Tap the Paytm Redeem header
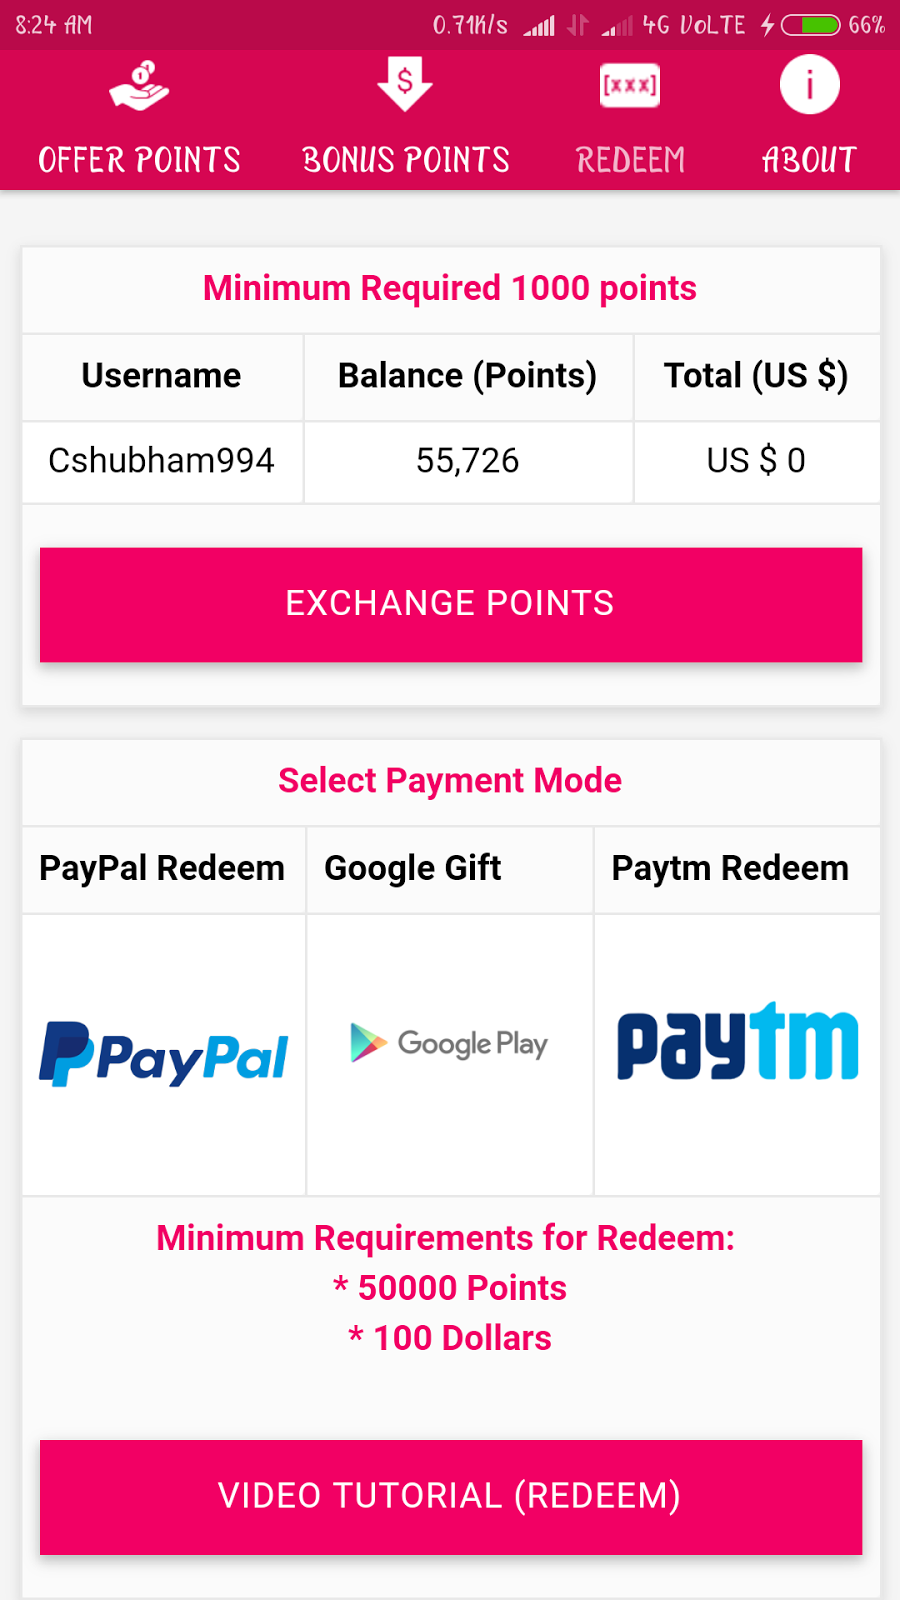Image resolution: width=900 pixels, height=1600 pixels. pos(730,869)
